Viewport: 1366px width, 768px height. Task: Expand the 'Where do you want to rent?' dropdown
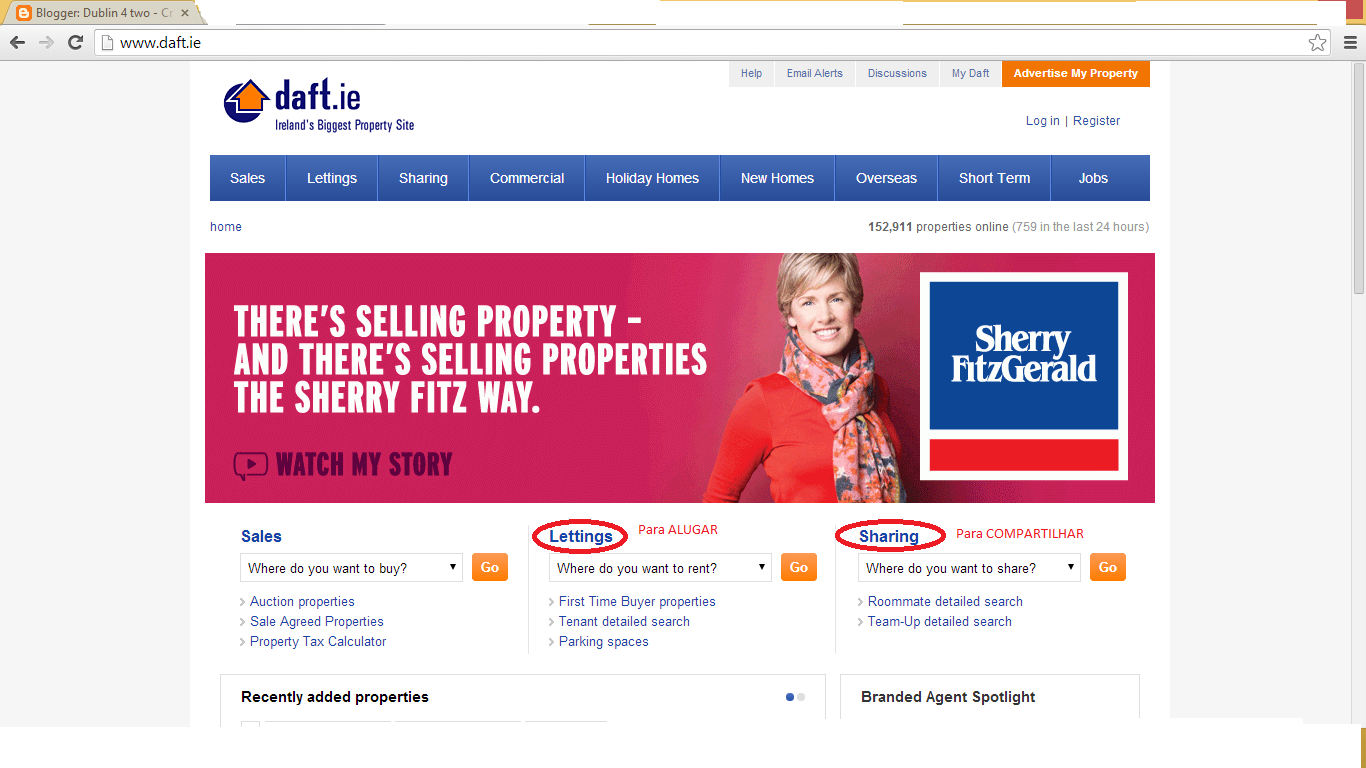tap(660, 568)
